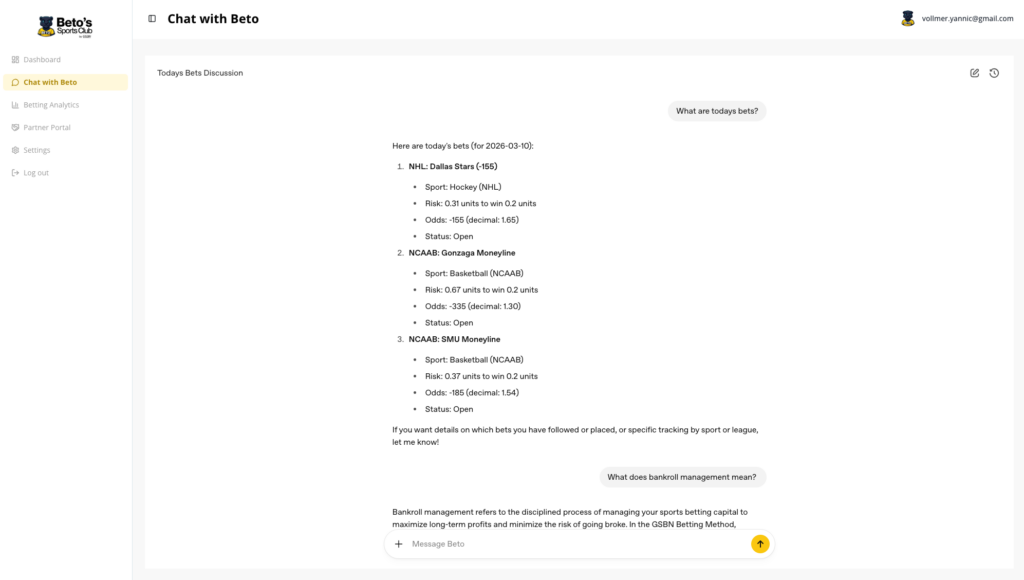Click the user avatar icon

coord(908,18)
